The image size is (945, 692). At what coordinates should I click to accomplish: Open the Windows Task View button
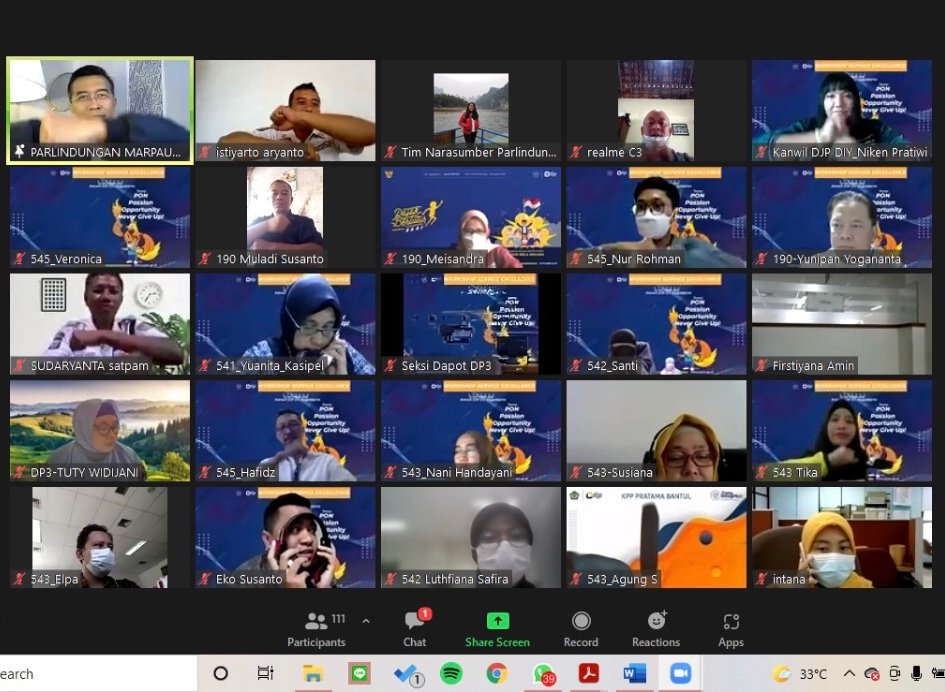coord(266,674)
